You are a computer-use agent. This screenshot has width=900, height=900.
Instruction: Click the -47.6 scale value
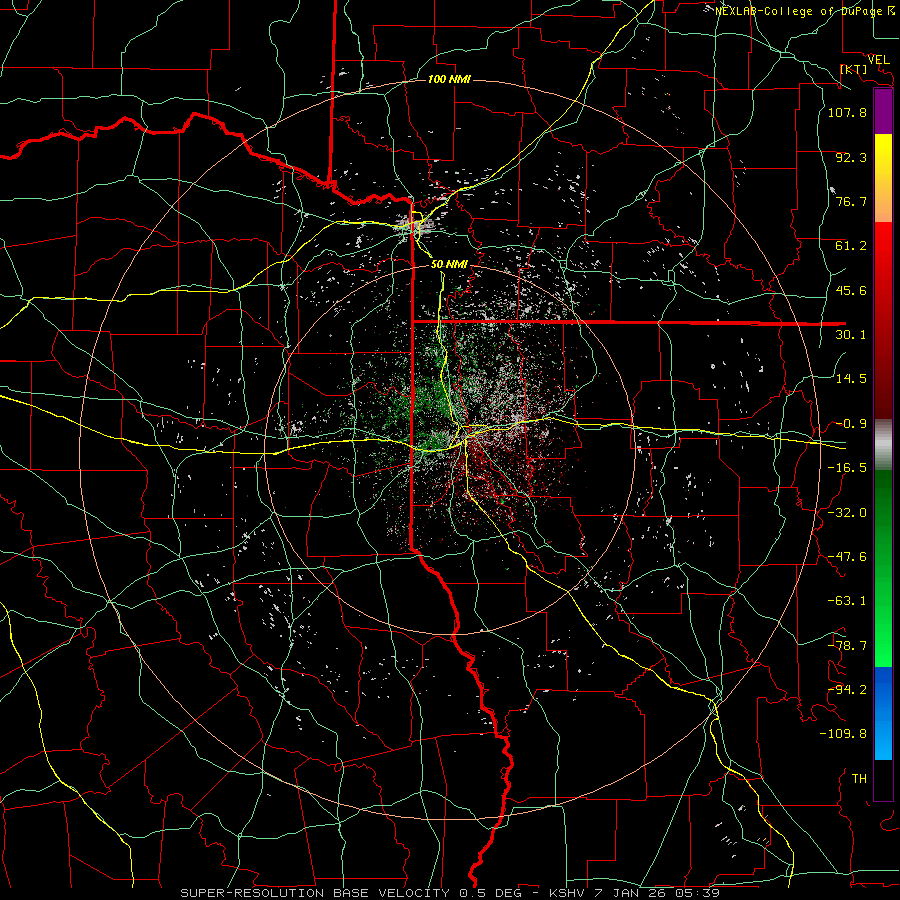coord(847,557)
